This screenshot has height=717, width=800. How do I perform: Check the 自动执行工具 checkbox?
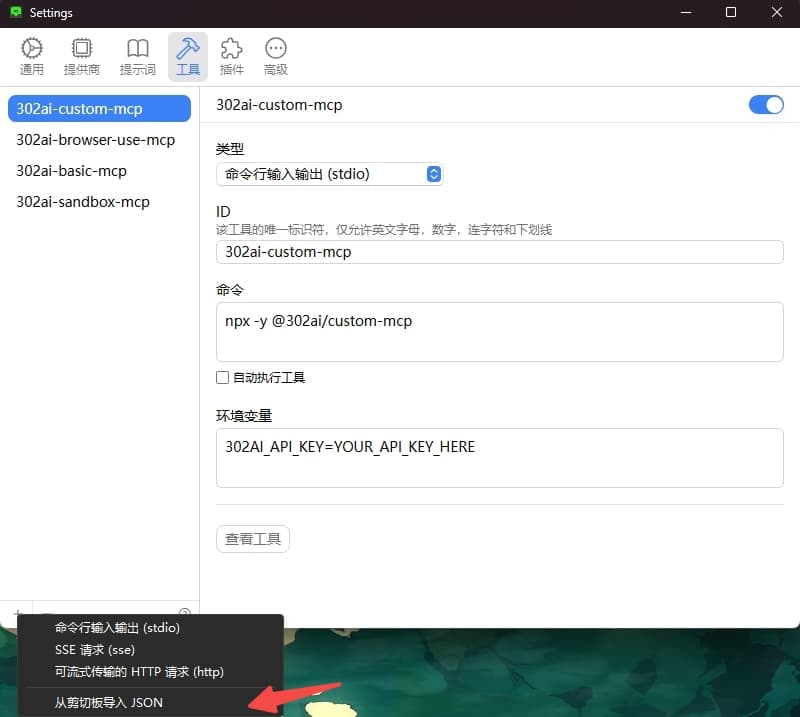click(x=222, y=378)
